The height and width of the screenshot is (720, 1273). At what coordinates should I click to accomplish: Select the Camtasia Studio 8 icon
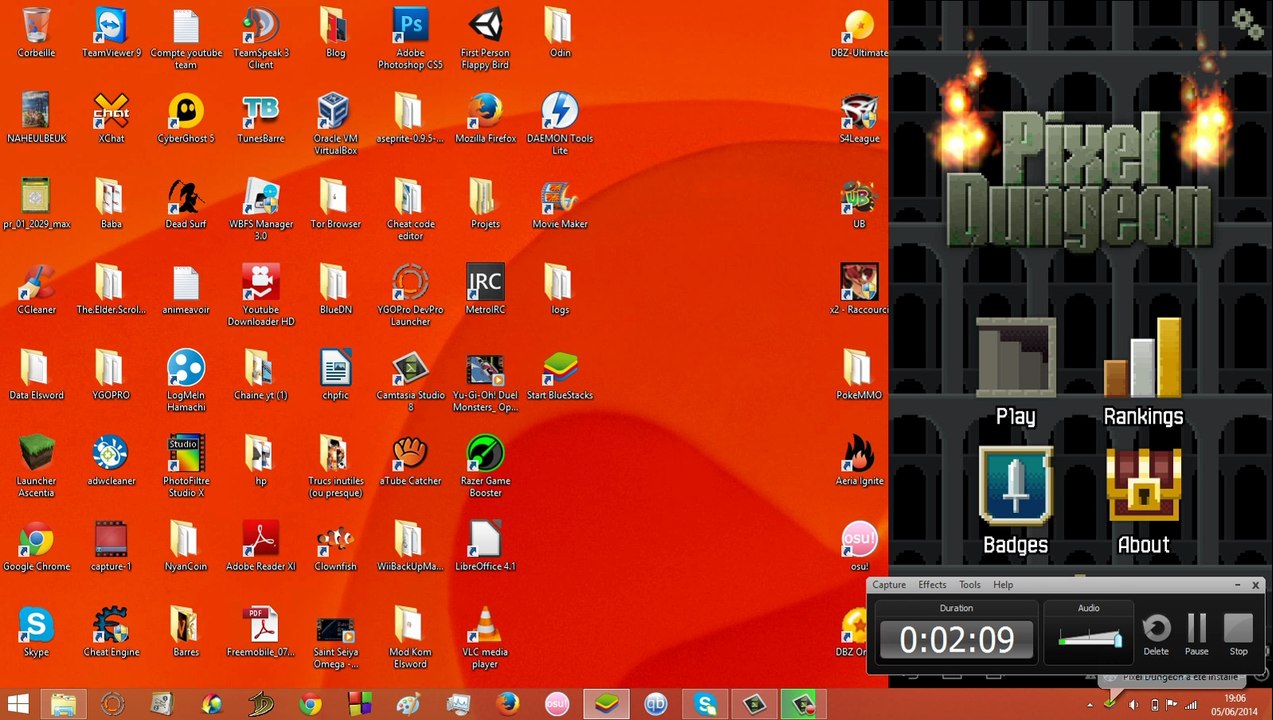(410, 369)
